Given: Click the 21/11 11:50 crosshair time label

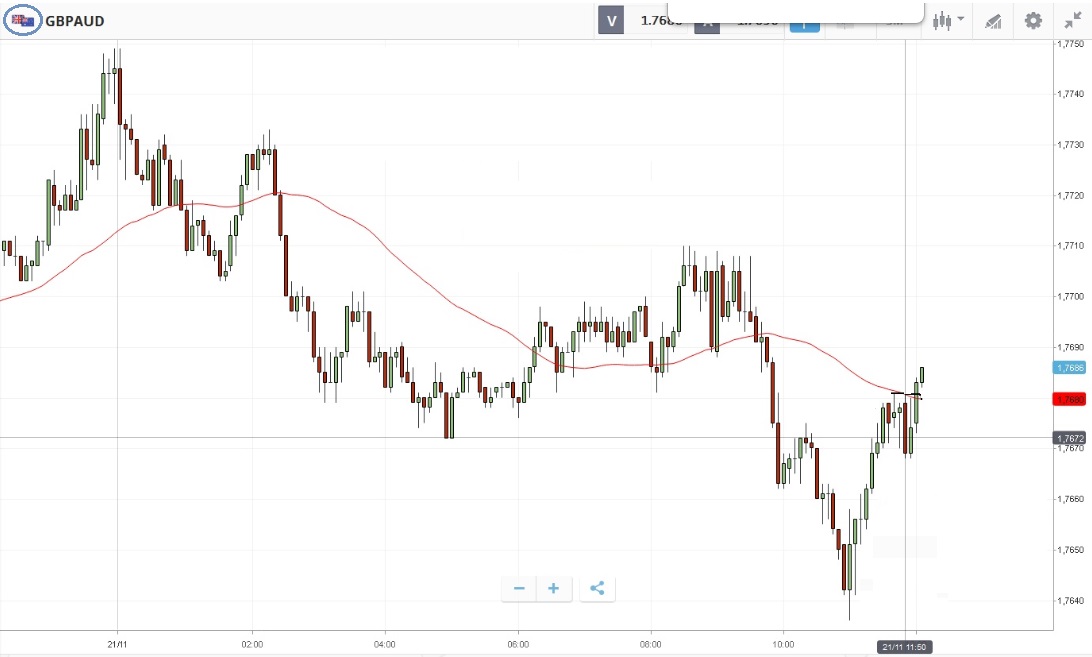Looking at the screenshot, I should click(x=906, y=647).
